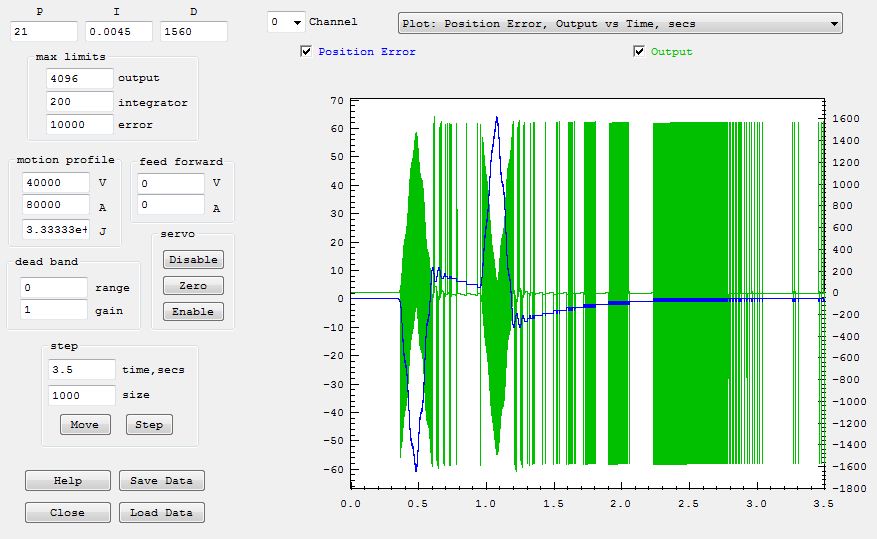Click Save Data button

pyautogui.click(x=161, y=481)
